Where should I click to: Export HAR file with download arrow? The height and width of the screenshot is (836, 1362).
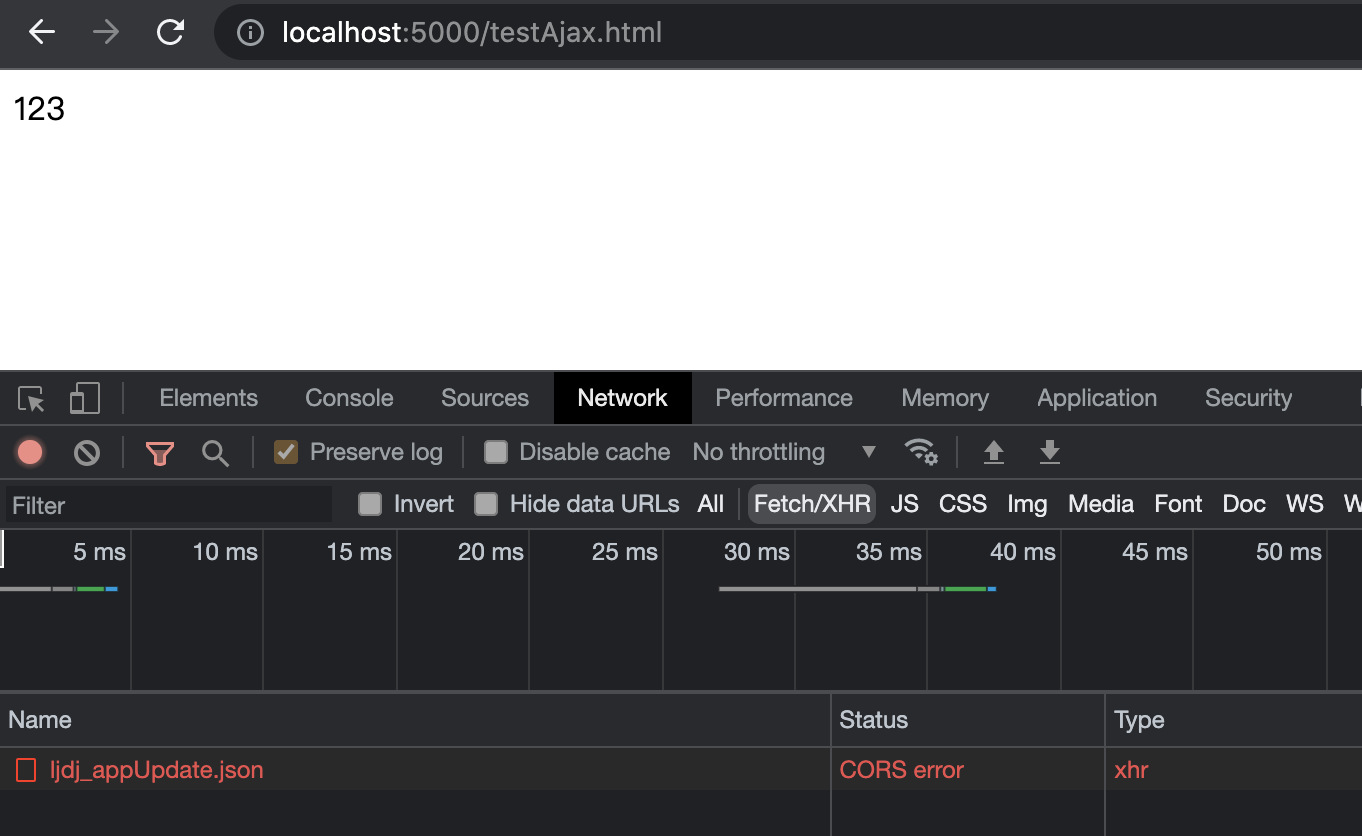1049,452
